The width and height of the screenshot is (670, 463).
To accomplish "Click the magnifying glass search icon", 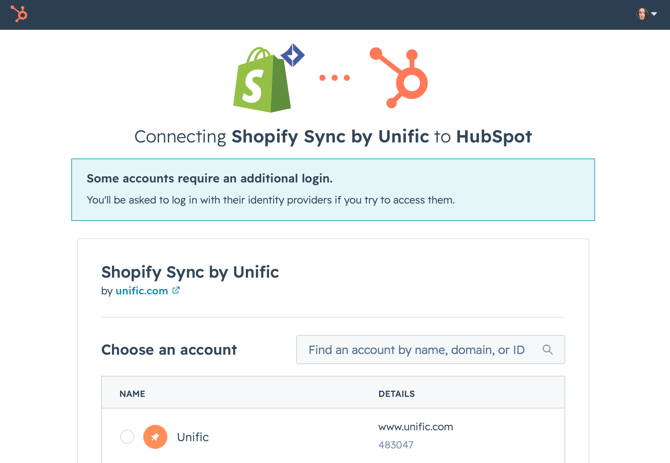I will point(547,350).
